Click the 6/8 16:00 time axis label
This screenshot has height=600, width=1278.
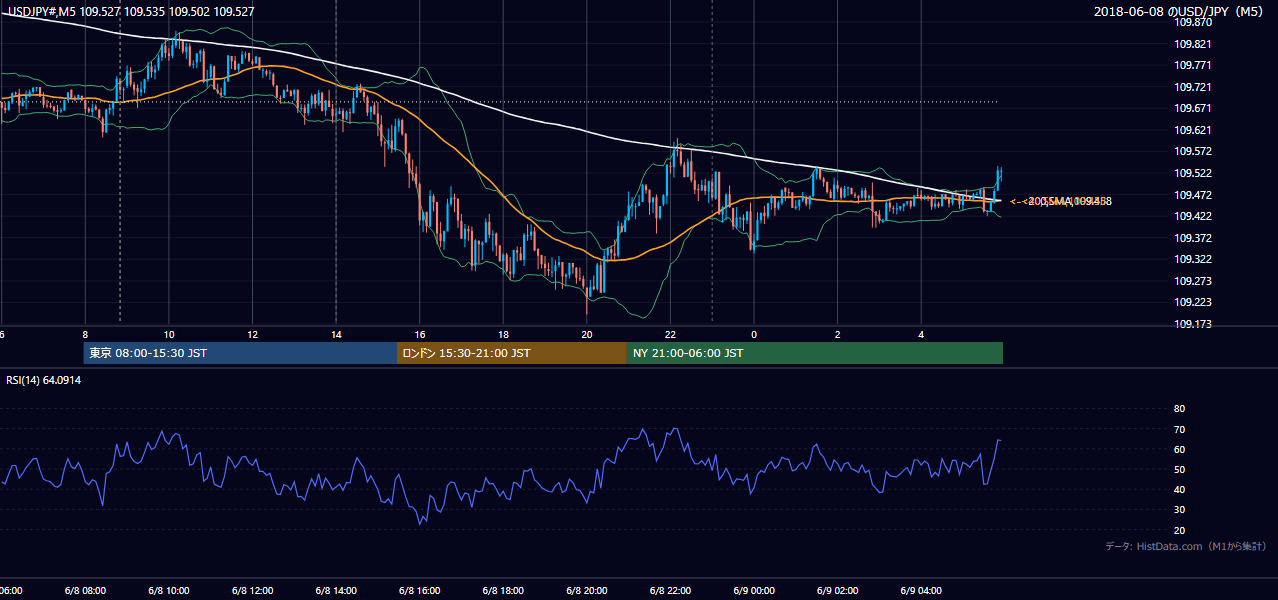click(419, 590)
